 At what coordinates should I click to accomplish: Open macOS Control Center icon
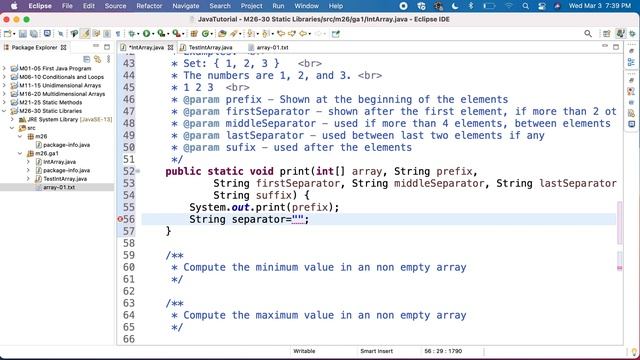(x=542, y=6)
